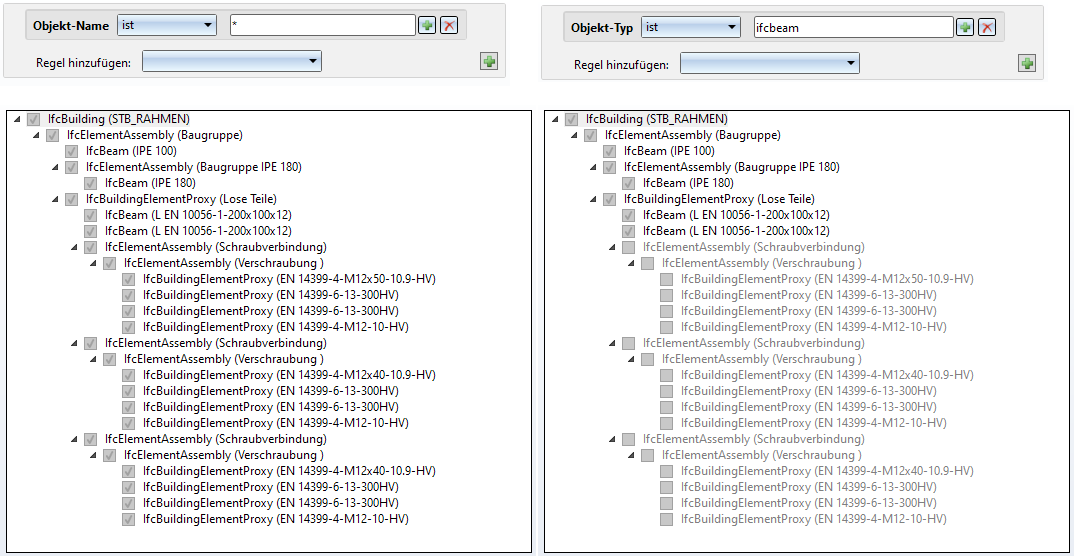Click the Objekt-Typ value field containing ifcbeam
Viewport: 1074px width, 556px height.
pyautogui.click(x=853, y=27)
